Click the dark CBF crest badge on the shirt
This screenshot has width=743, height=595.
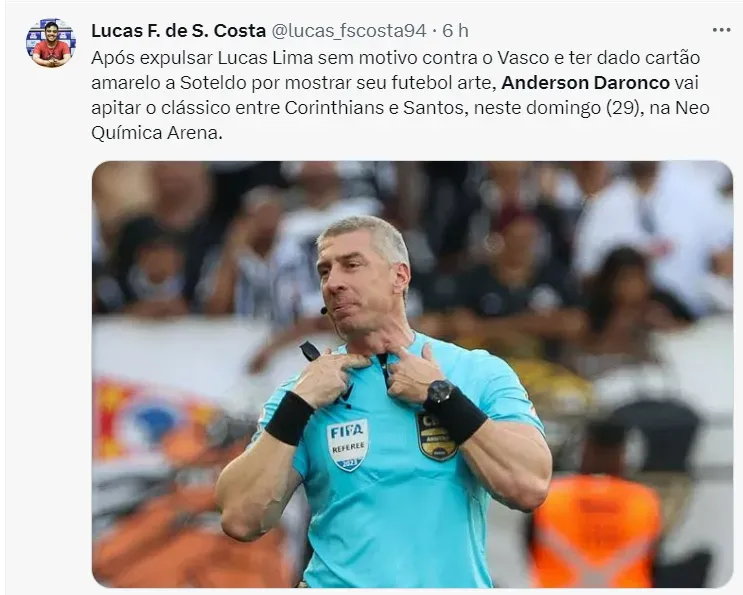coord(435,436)
